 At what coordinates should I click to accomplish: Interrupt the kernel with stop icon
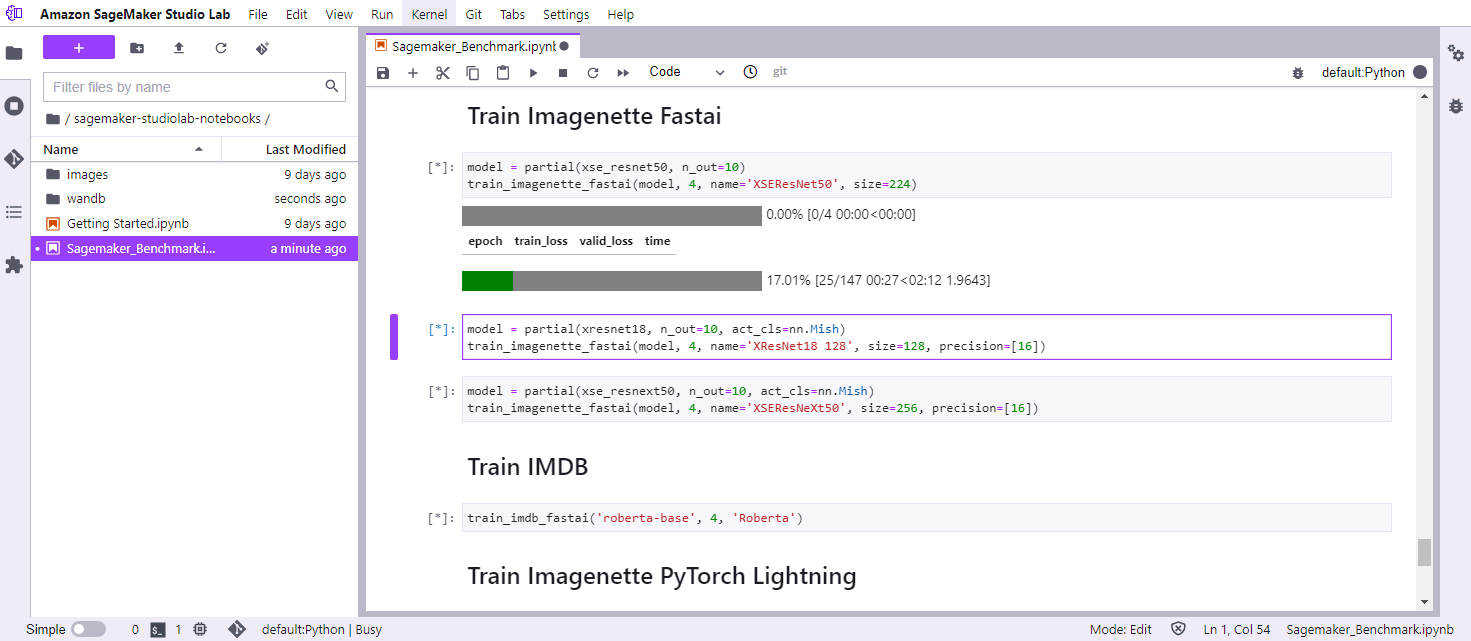[563, 73]
